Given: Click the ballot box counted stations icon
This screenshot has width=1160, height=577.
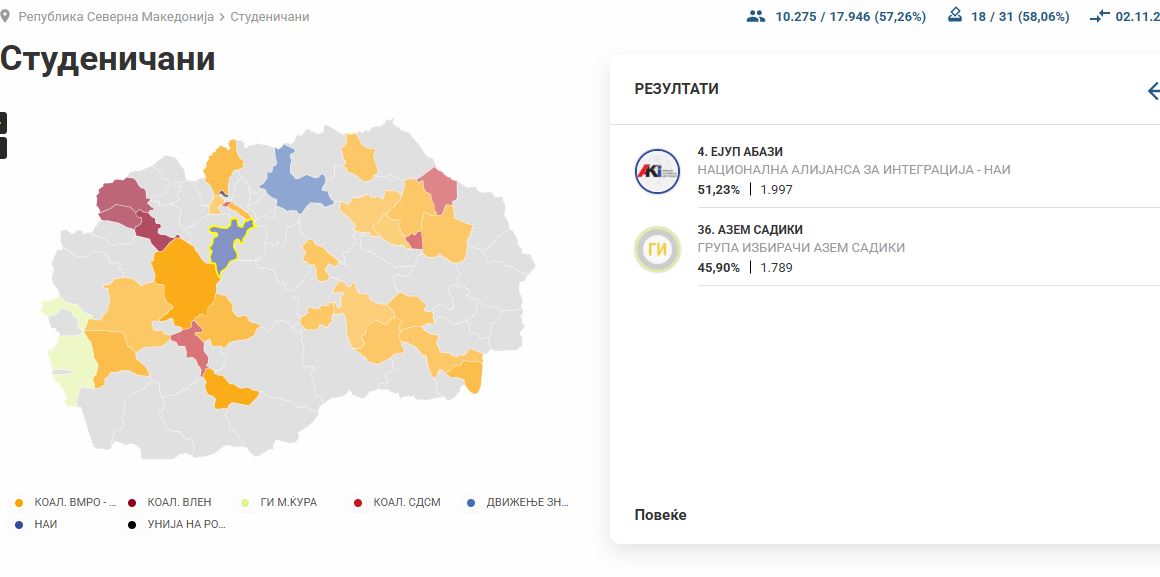Looking at the screenshot, I should coord(956,16).
